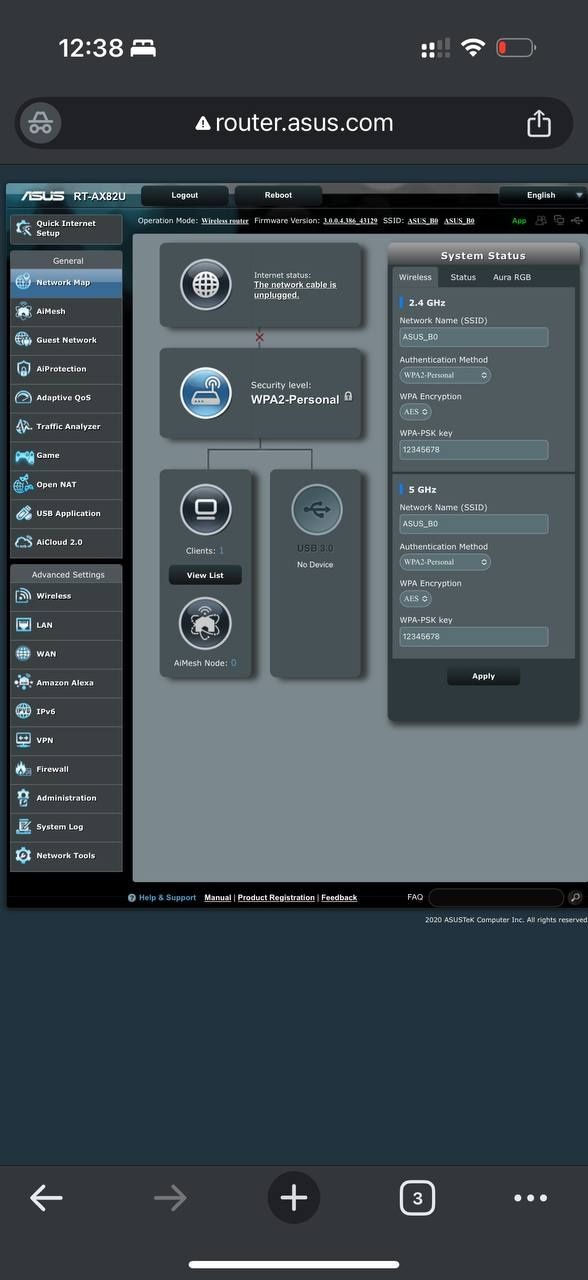Click 5 GHz Network Name field
The width and height of the screenshot is (588, 1280).
pyautogui.click(x=474, y=524)
